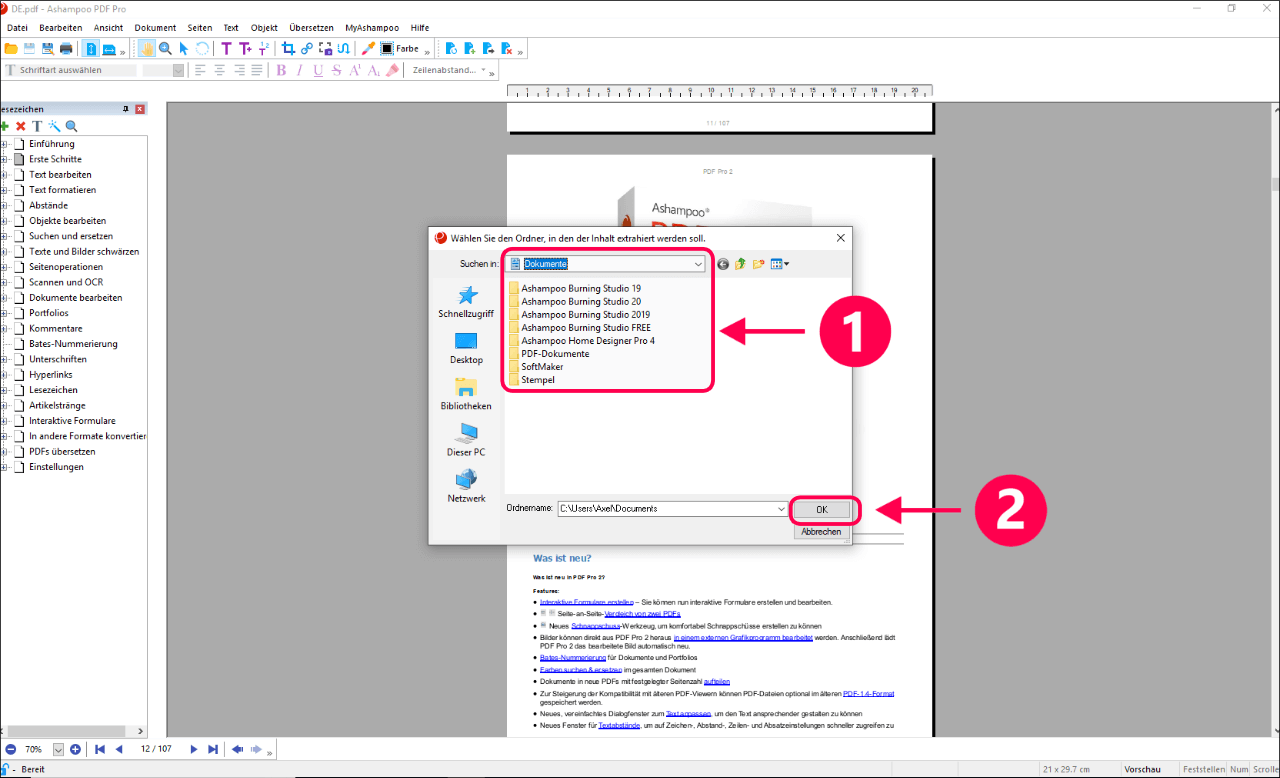Click bookmark wand auto-generate icon
Image resolution: width=1280 pixels, height=778 pixels.
54,126
